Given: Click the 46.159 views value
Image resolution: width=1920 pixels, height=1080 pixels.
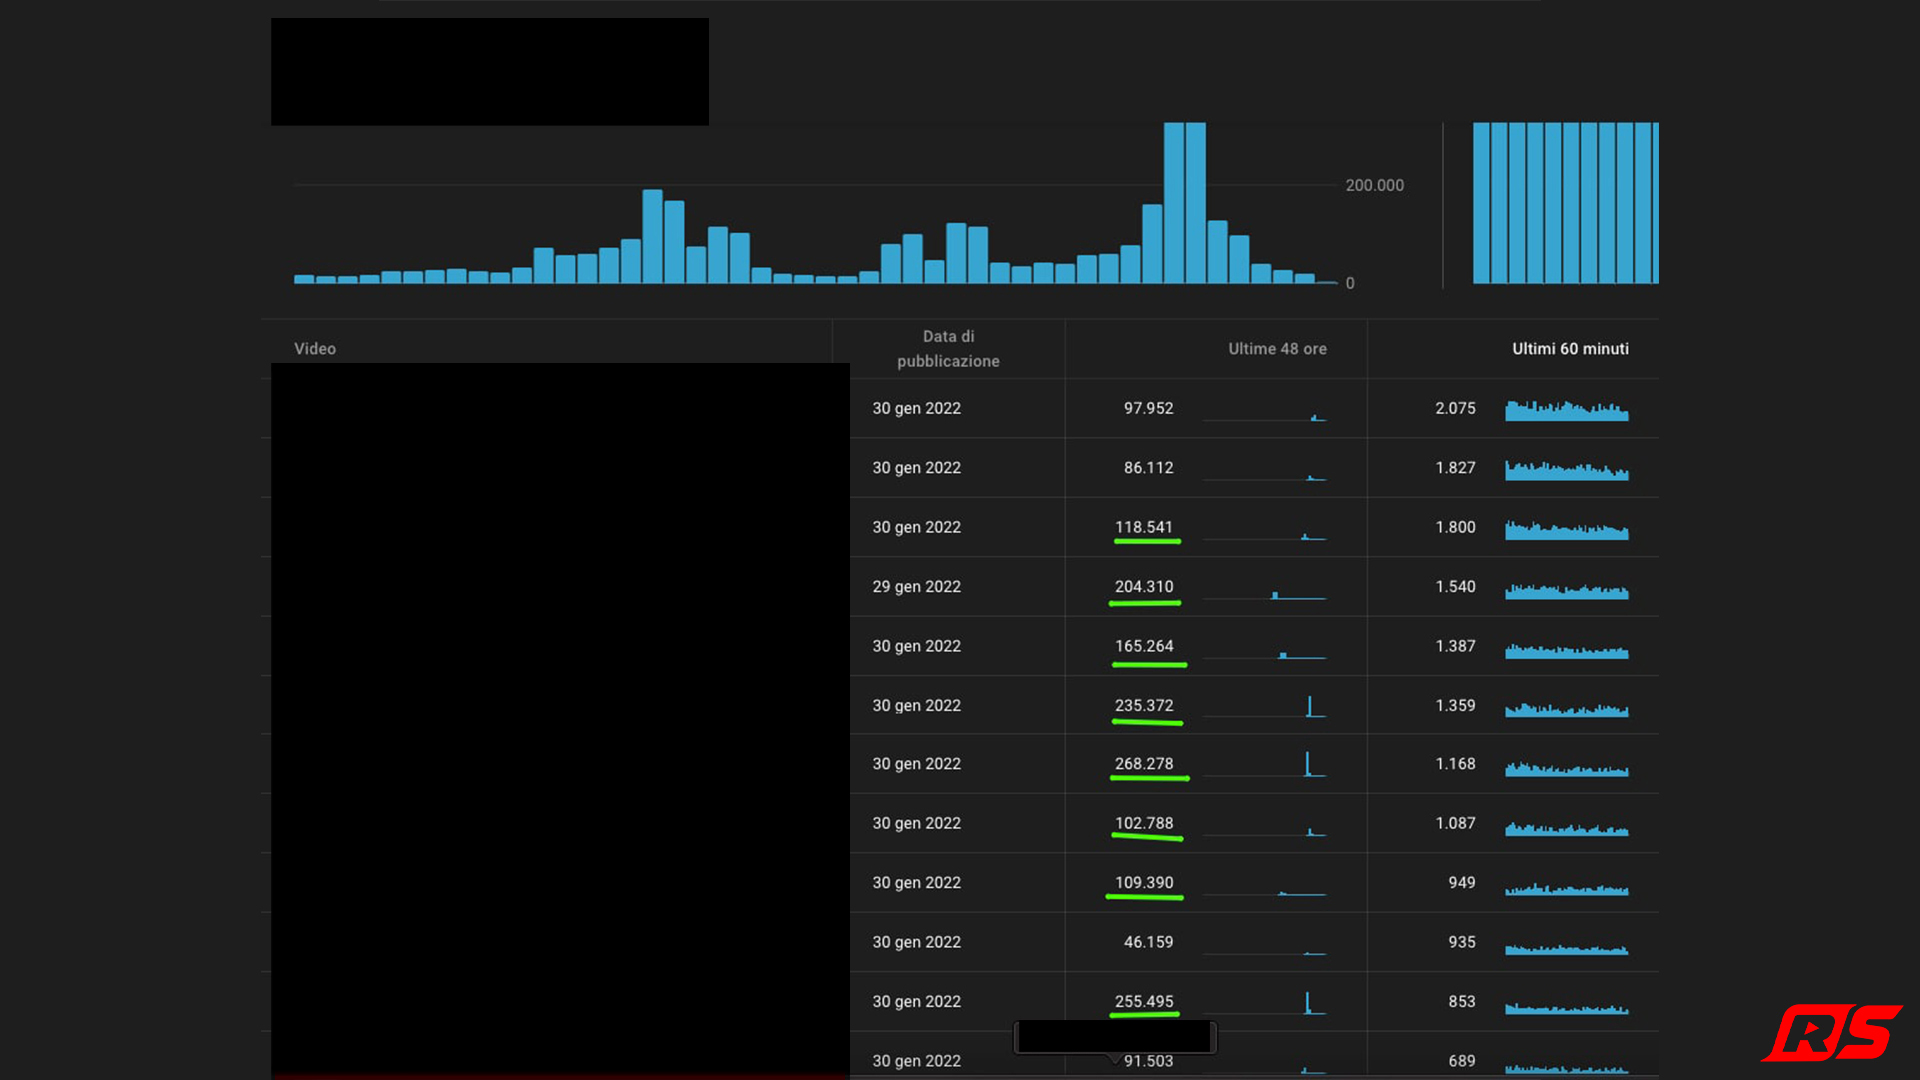Looking at the screenshot, I should pos(1148,942).
